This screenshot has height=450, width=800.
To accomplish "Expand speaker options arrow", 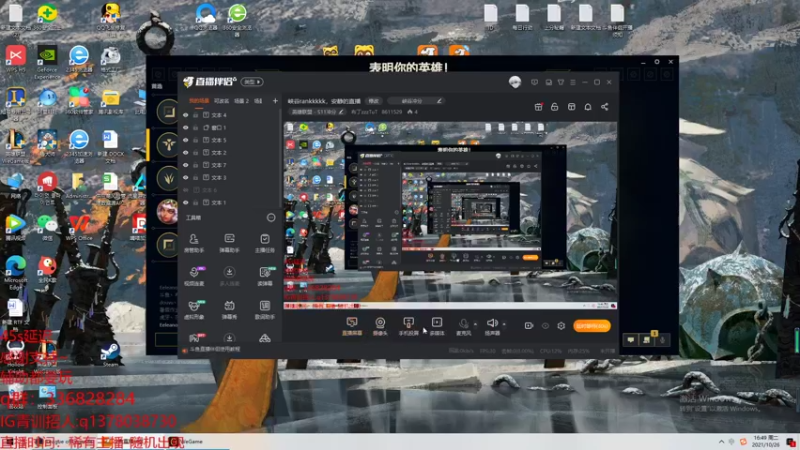I will [x=504, y=324].
